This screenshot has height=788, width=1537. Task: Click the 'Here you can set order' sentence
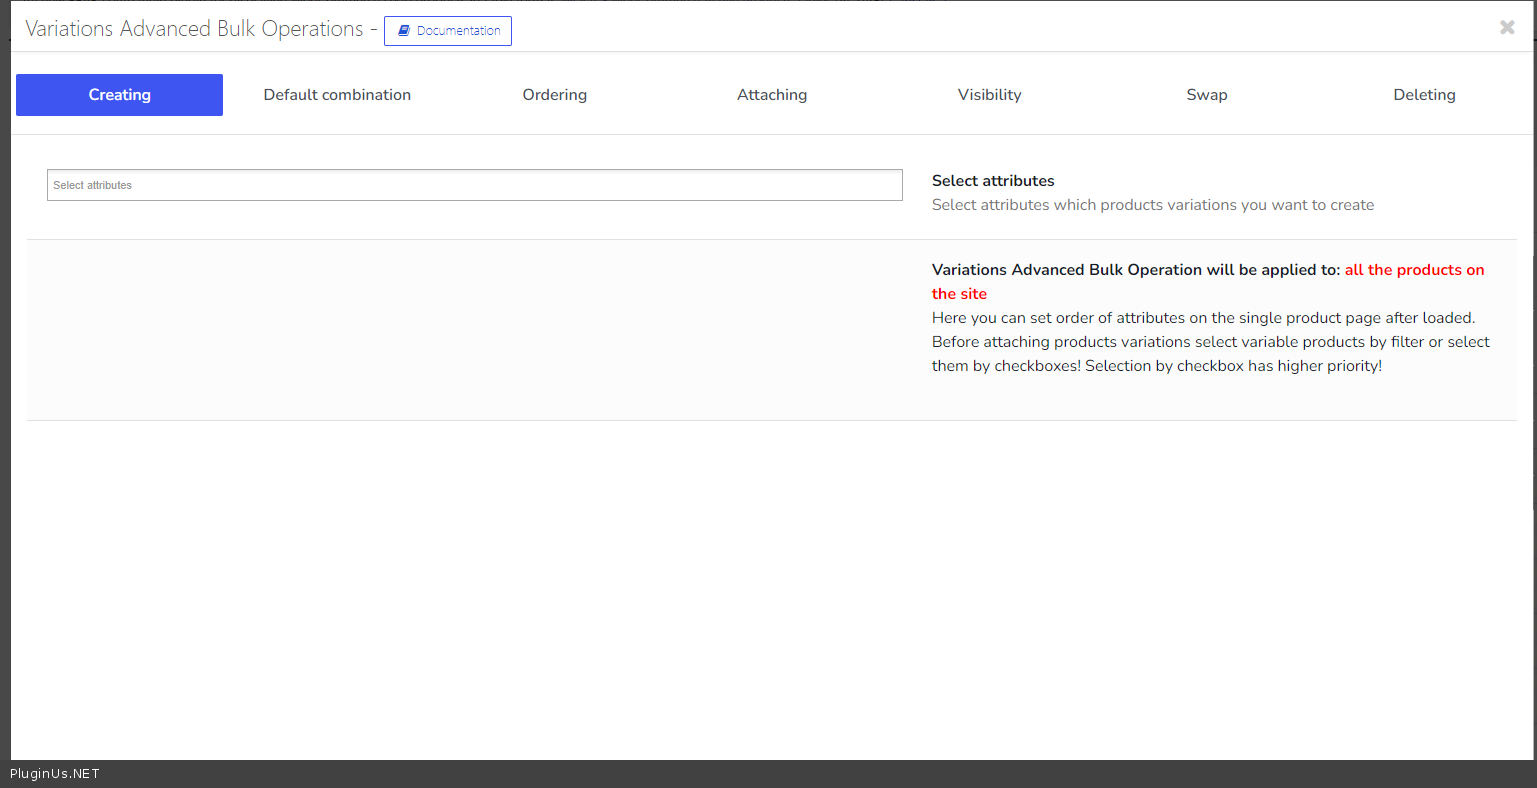coord(1203,318)
